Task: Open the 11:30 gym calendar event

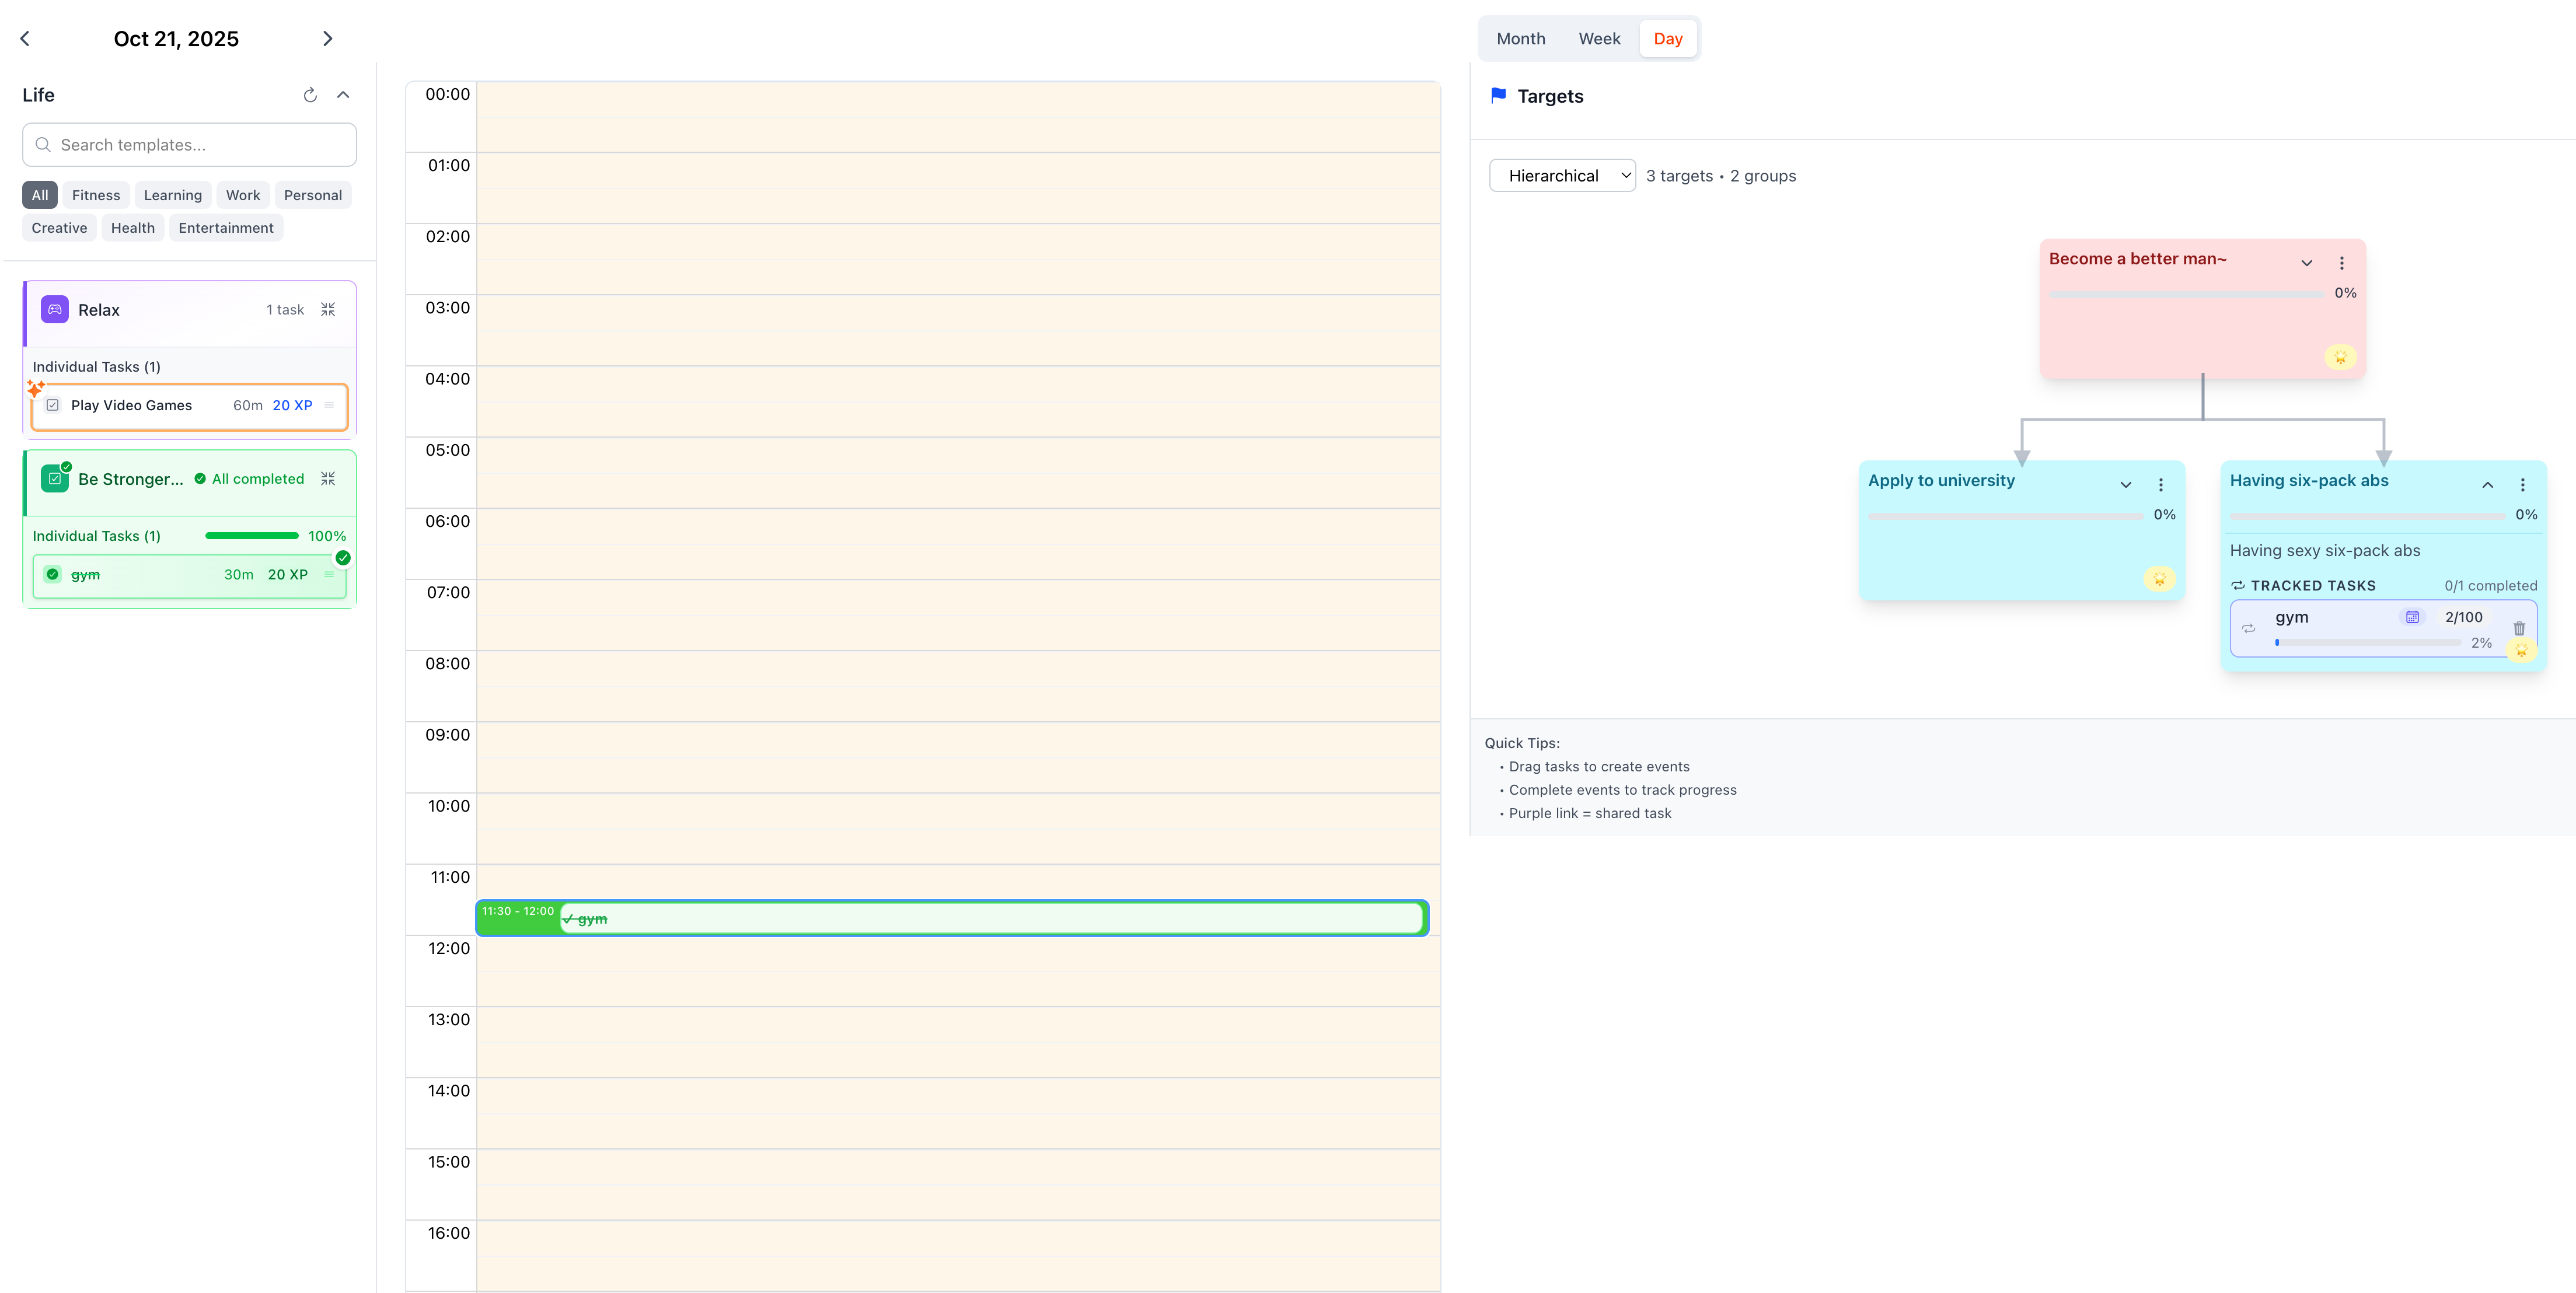Action: click(952, 918)
